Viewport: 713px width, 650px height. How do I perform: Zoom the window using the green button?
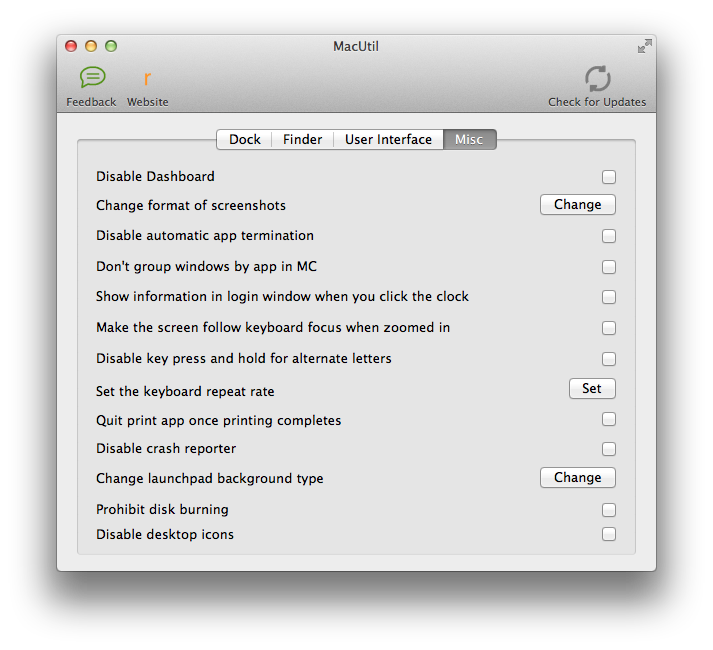tap(111, 46)
